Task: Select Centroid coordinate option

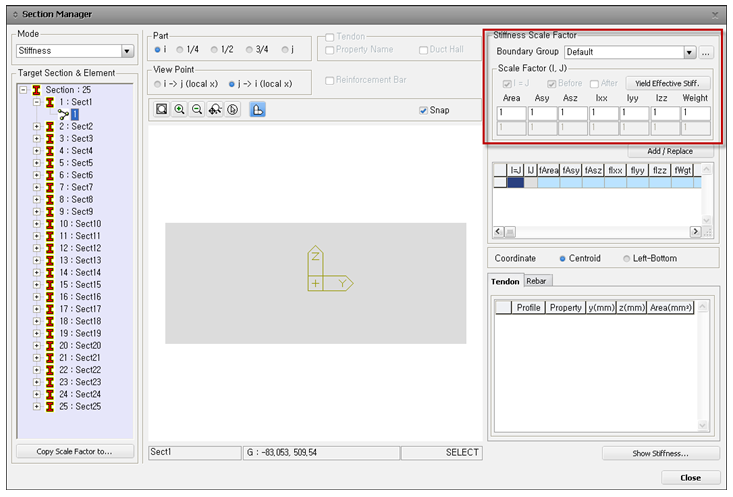Action: [x=562, y=259]
